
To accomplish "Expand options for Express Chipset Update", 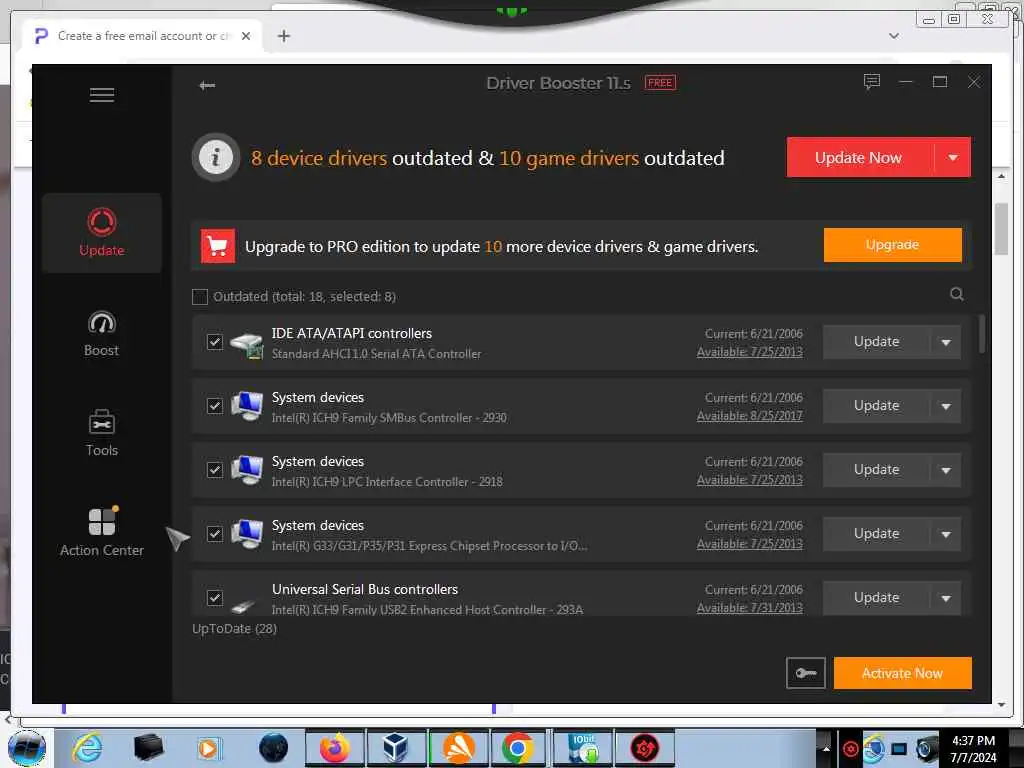I will click(946, 534).
